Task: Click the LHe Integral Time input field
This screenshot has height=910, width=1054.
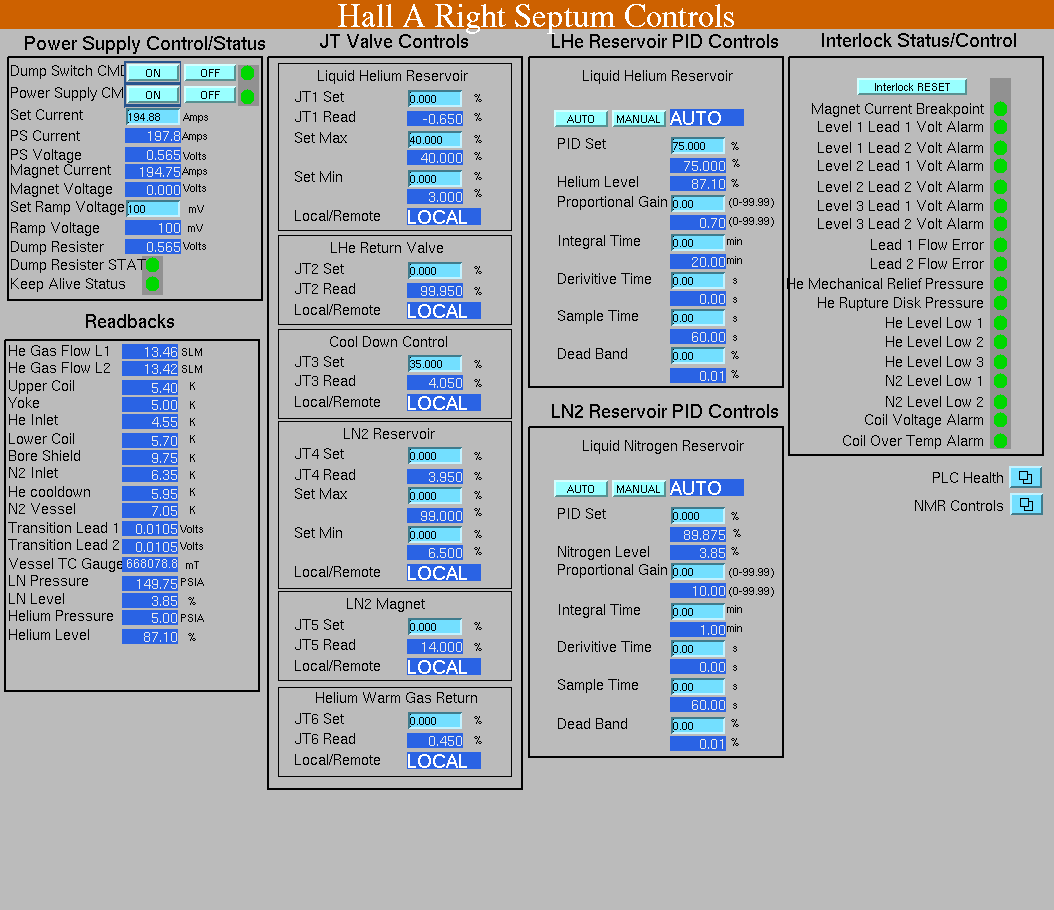Action: click(698, 243)
